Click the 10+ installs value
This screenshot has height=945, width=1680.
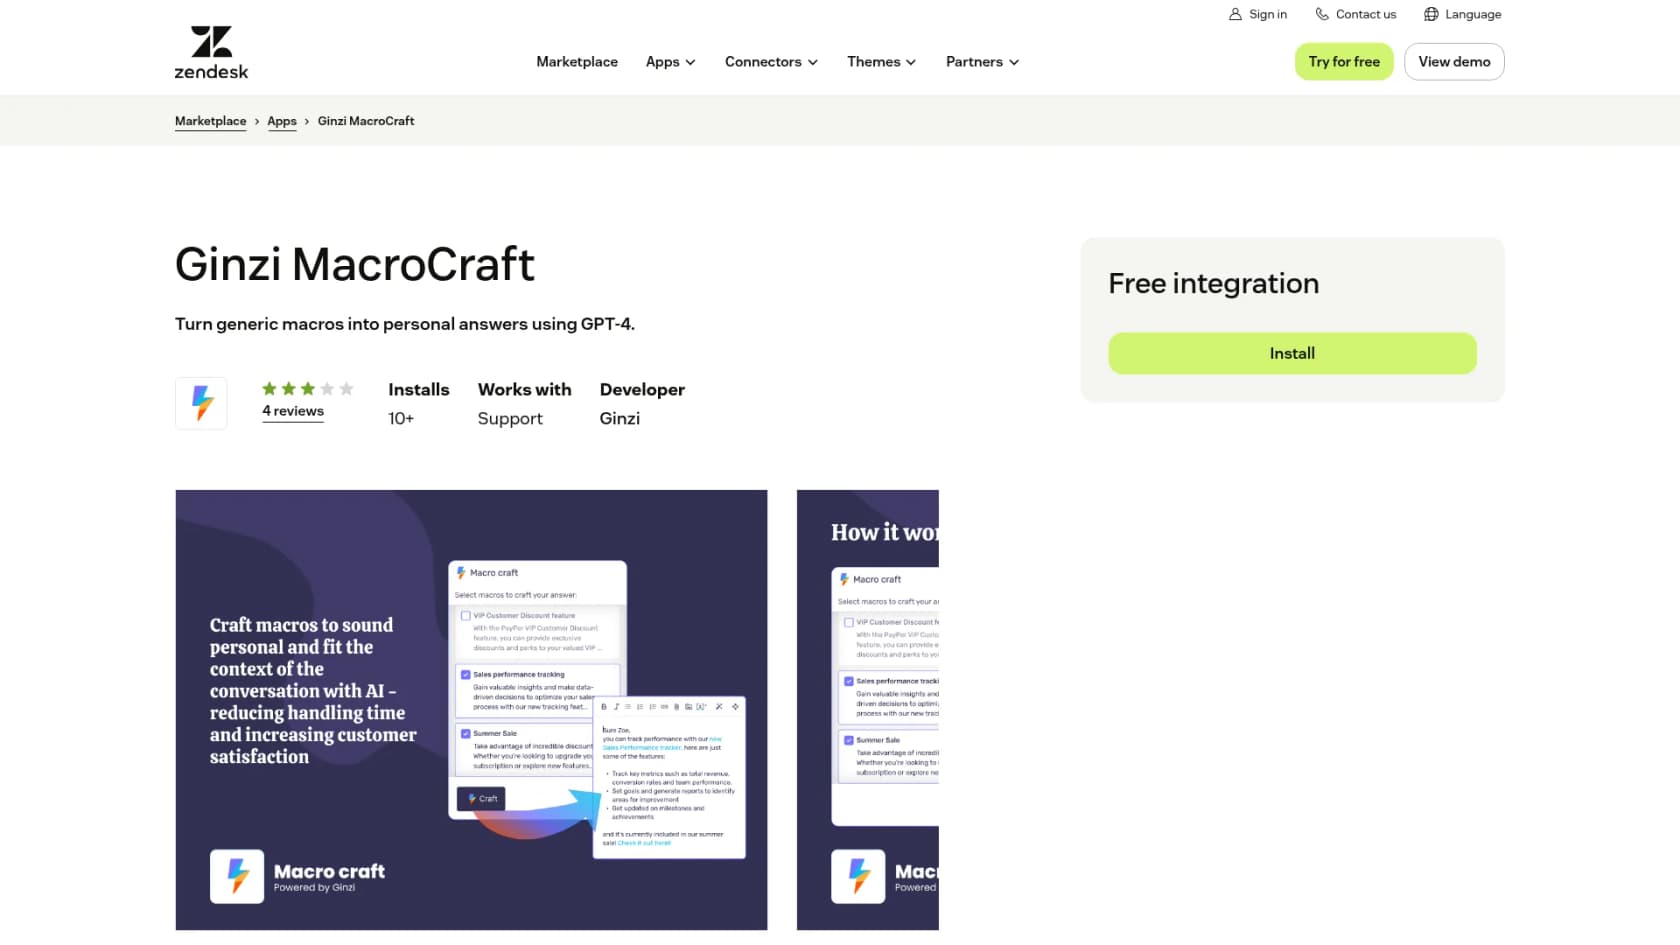click(x=401, y=418)
